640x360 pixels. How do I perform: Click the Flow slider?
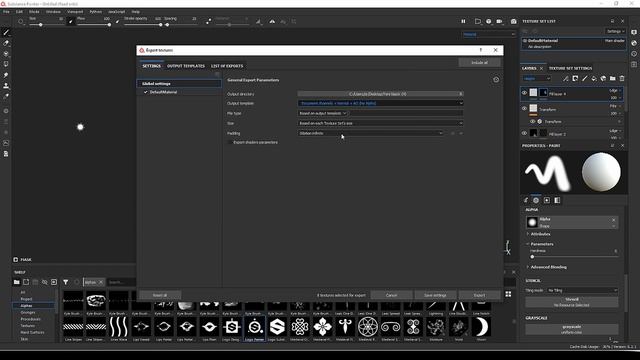click(x=94, y=24)
